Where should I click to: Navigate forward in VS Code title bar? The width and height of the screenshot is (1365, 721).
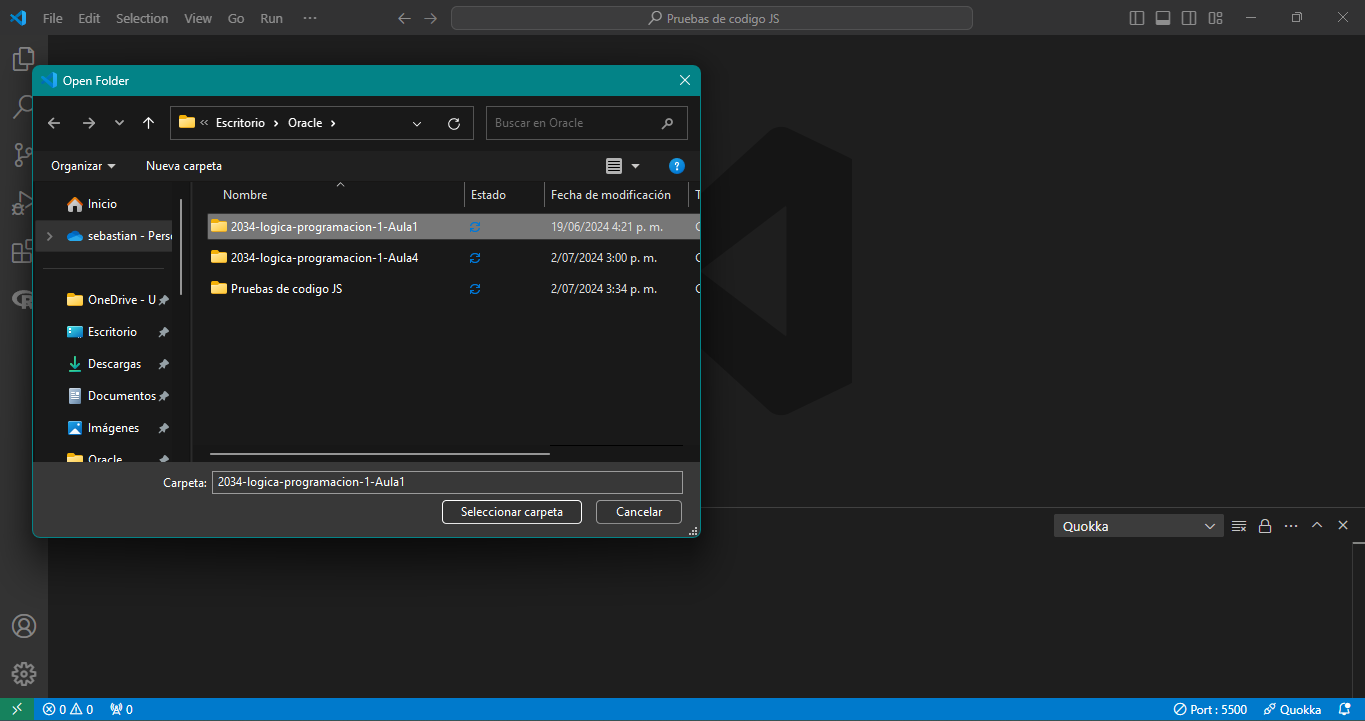430,18
